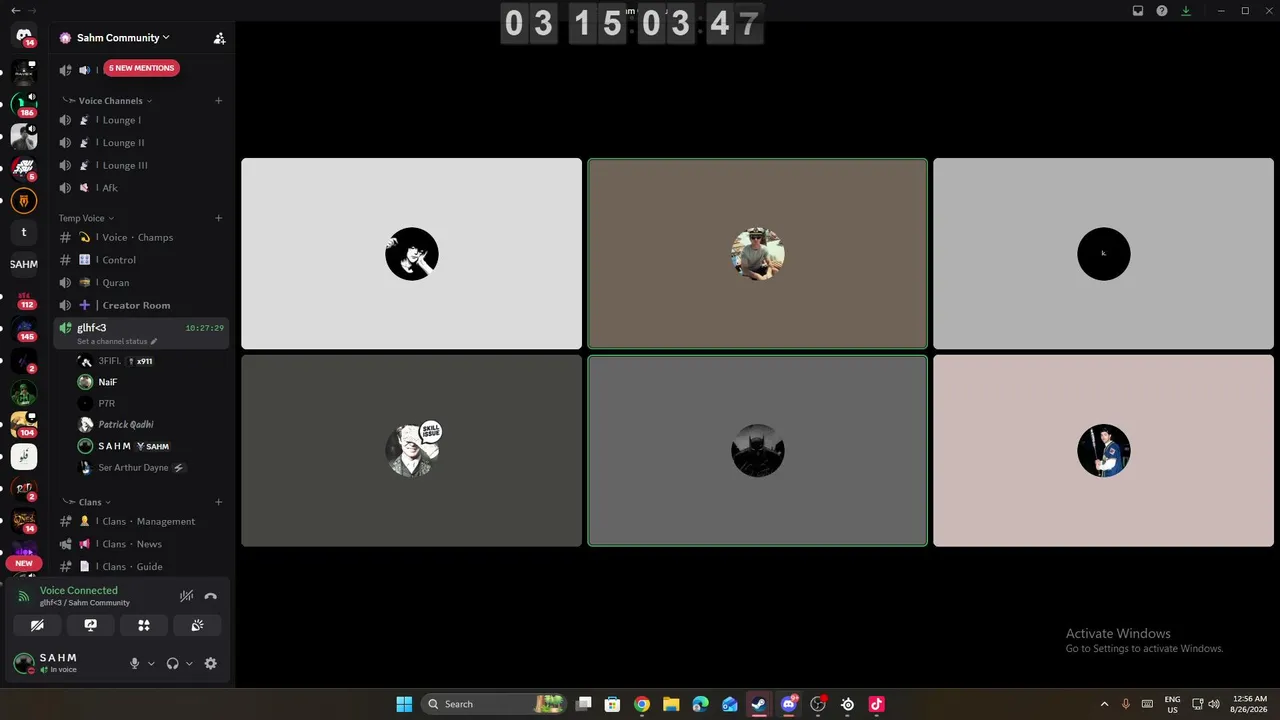
Task: Open the soundboard
Action: tap(197, 625)
